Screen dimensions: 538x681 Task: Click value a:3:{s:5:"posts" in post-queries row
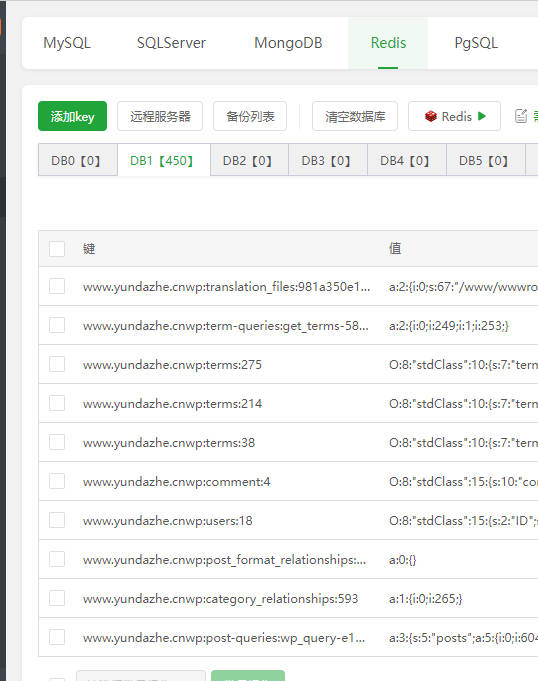pyautogui.click(x=463, y=638)
